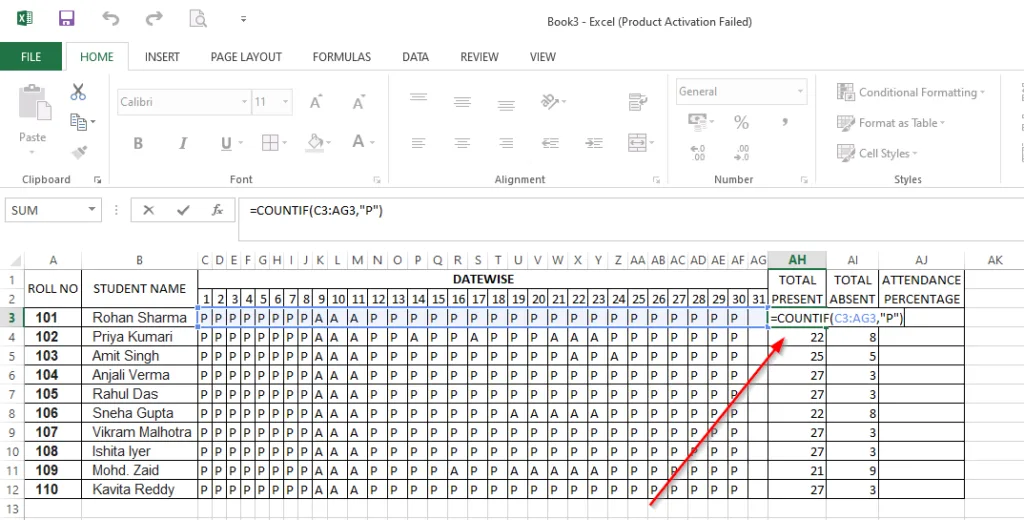The image size is (1024, 520).
Task: Click Top Align icon
Action: pos(419,97)
